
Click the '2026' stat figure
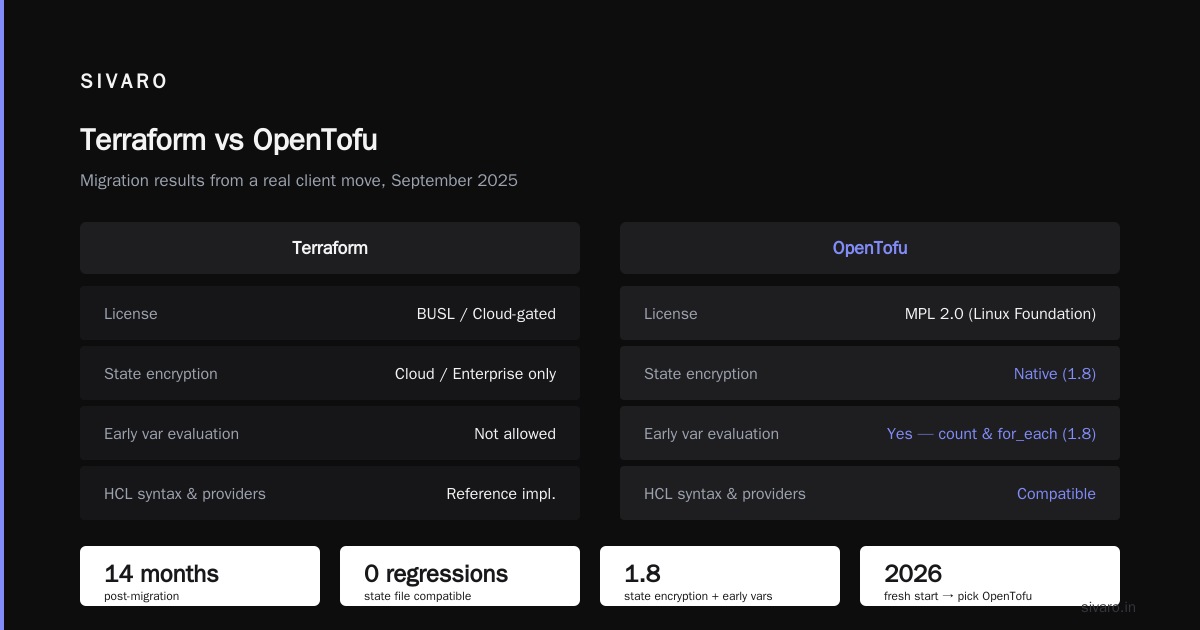[913, 574]
